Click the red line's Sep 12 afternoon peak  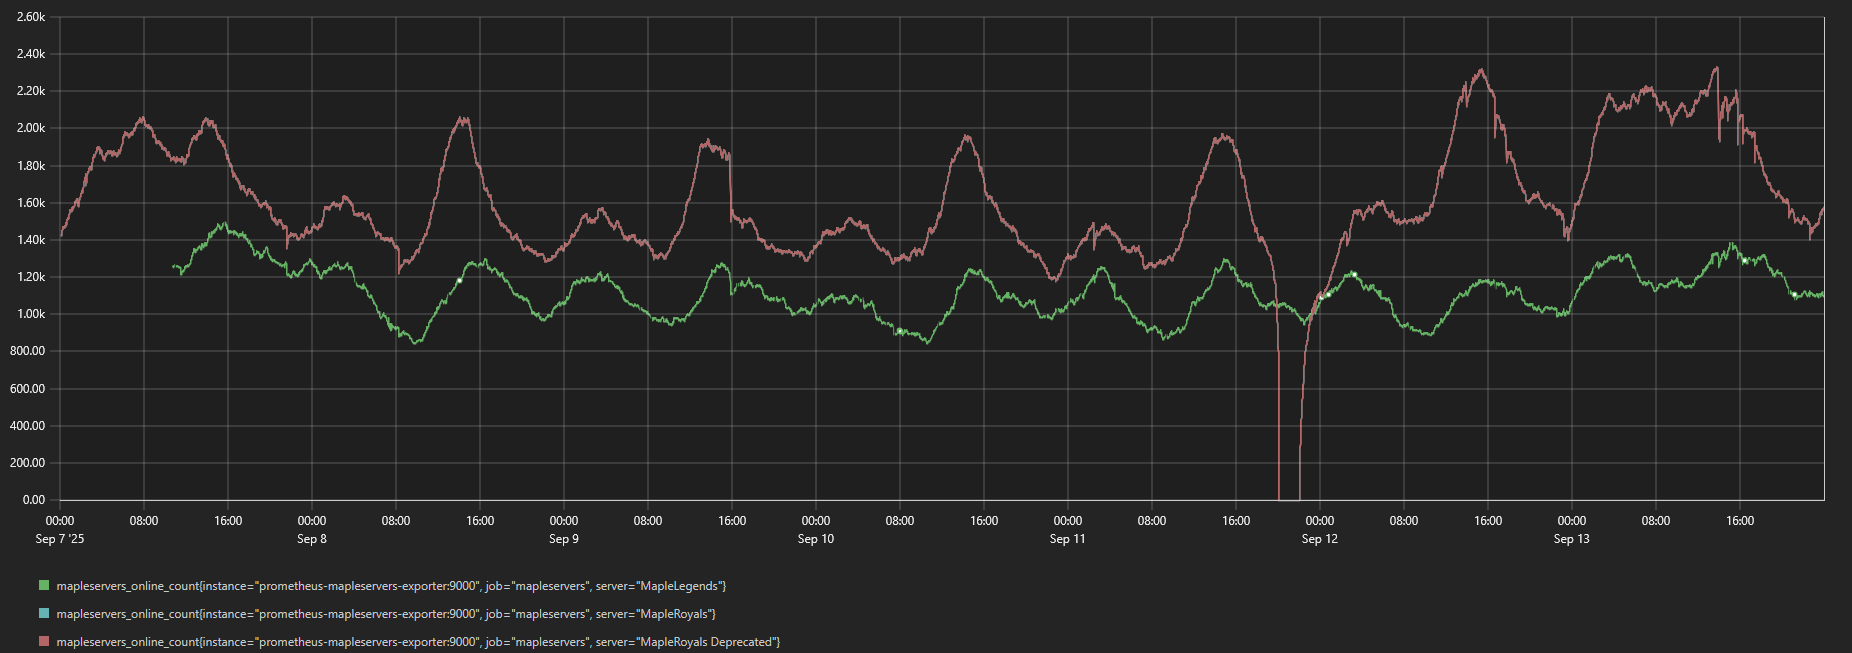point(1481,70)
